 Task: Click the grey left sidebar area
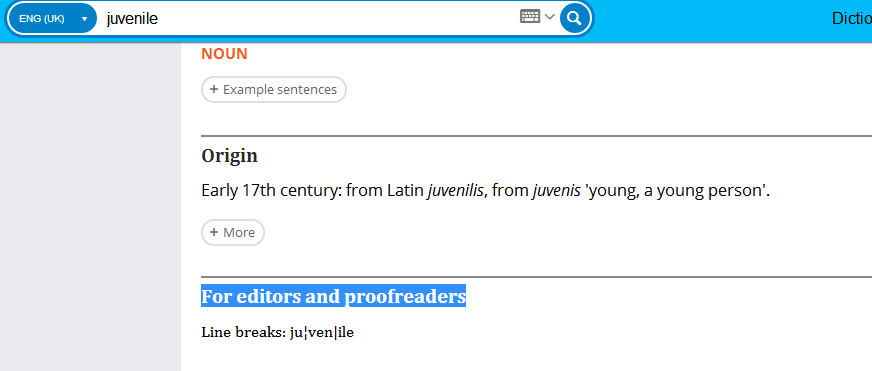pos(90,206)
